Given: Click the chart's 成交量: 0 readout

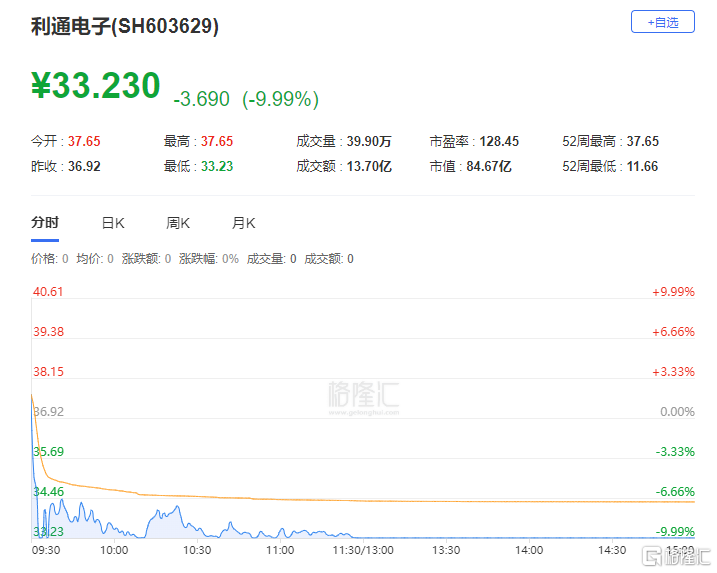Looking at the screenshot, I should (271, 259).
